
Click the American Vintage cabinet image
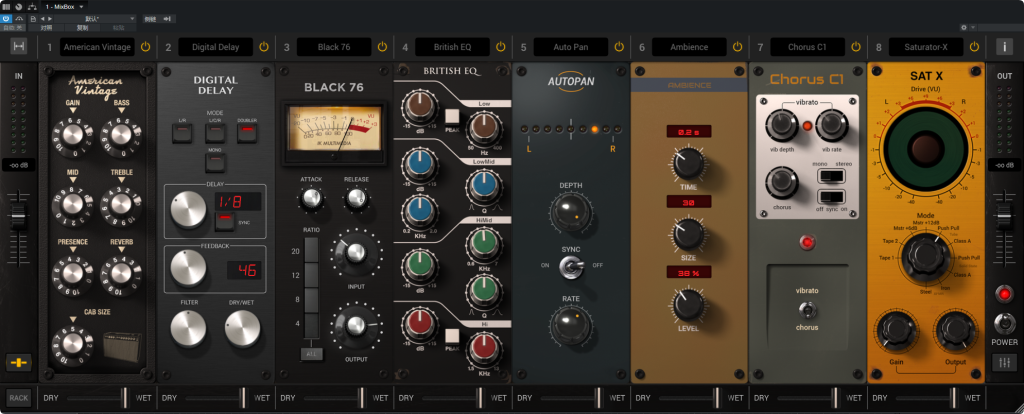pyautogui.click(x=122, y=345)
